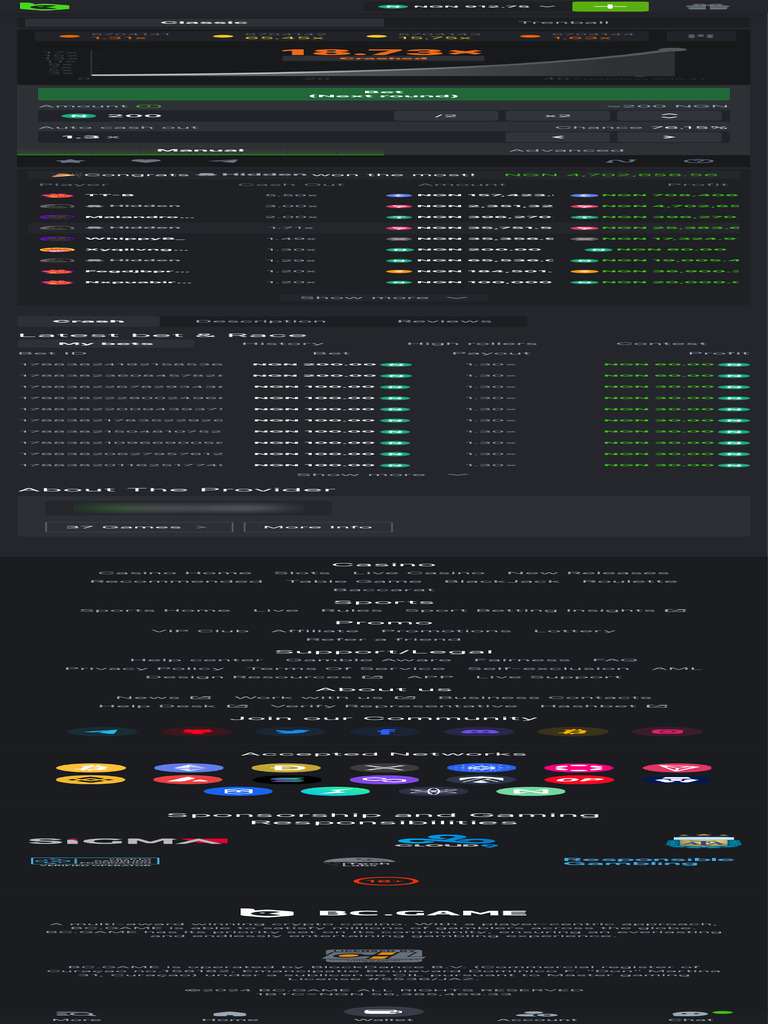Image resolution: width=768 pixels, height=1024 pixels.
Task: Open the Telegram community icon
Action: [103, 731]
